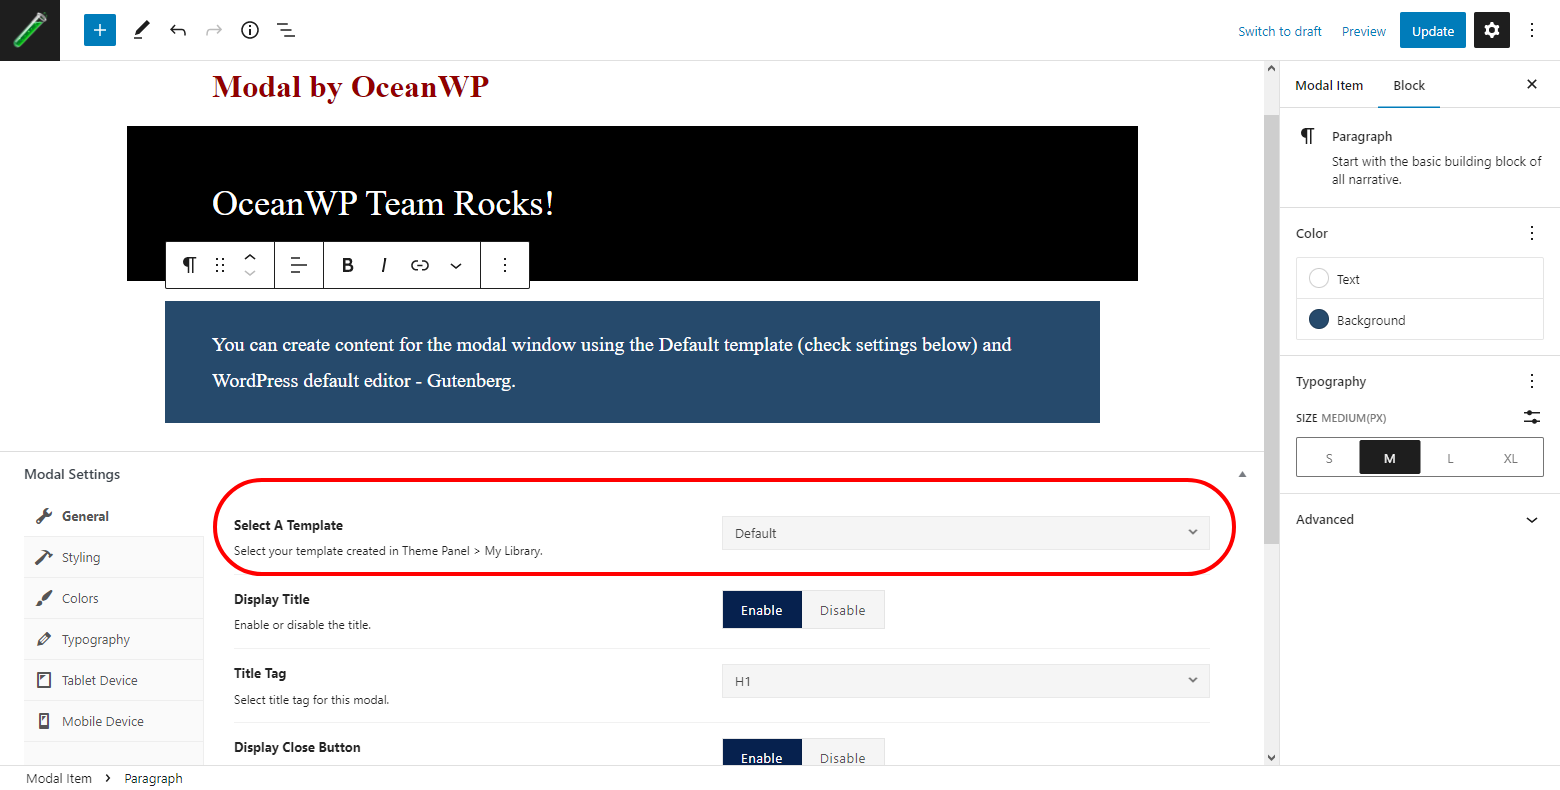Switch to Block sidebar tab
1560x790 pixels.
coord(1409,85)
